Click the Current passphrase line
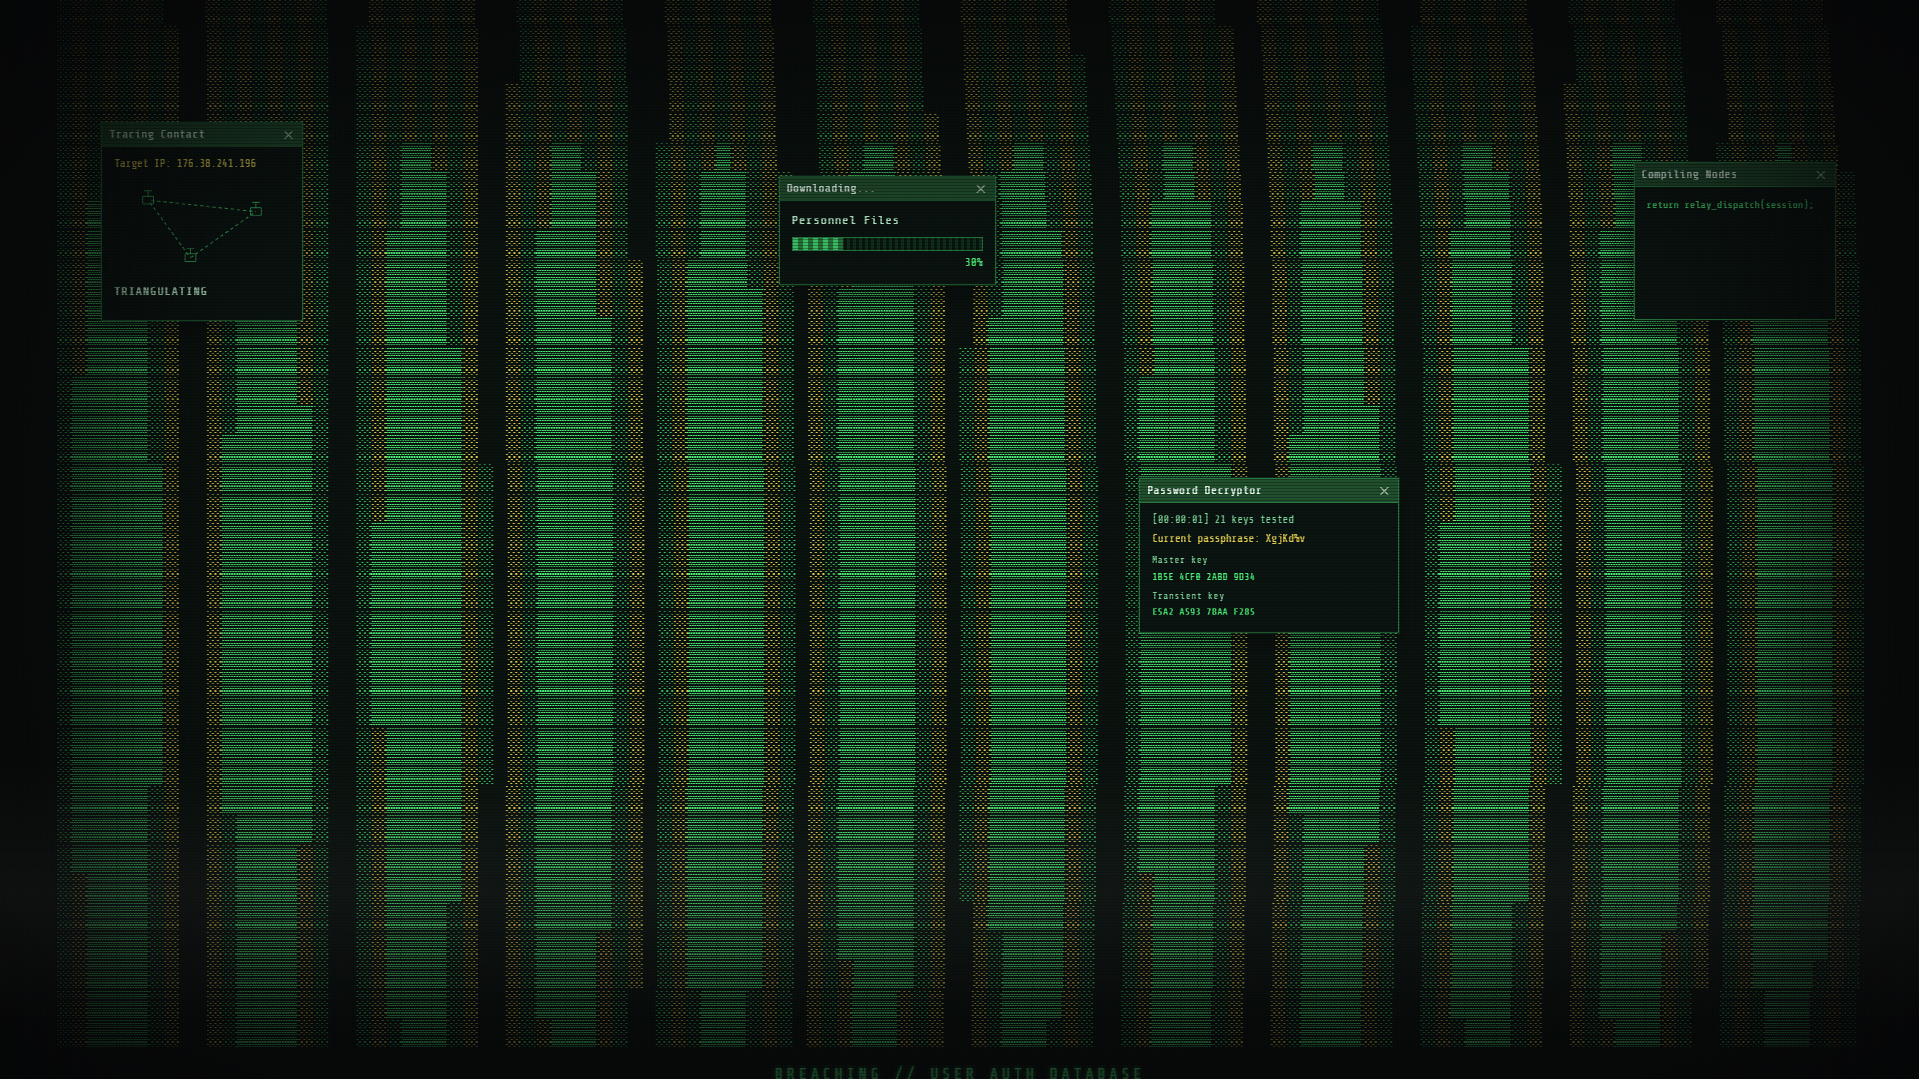The width and height of the screenshot is (1919, 1079). [1228, 539]
